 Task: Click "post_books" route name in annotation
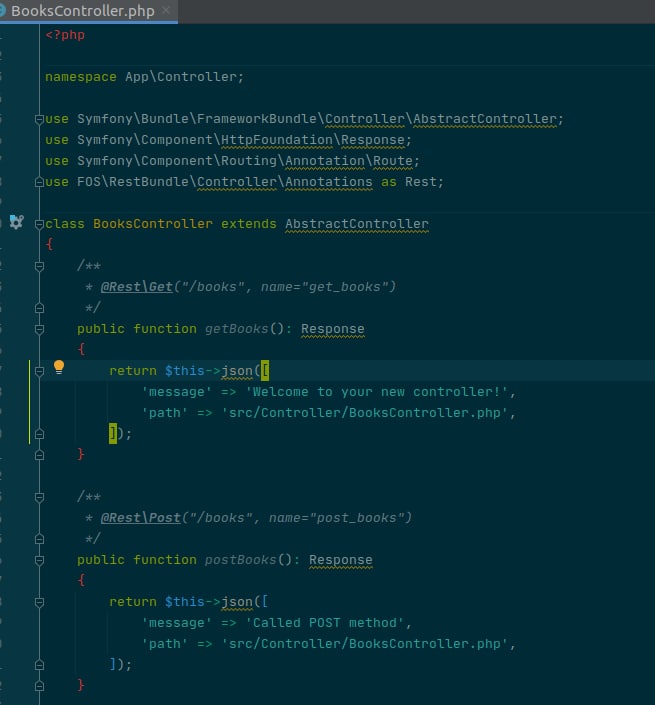(x=356, y=518)
